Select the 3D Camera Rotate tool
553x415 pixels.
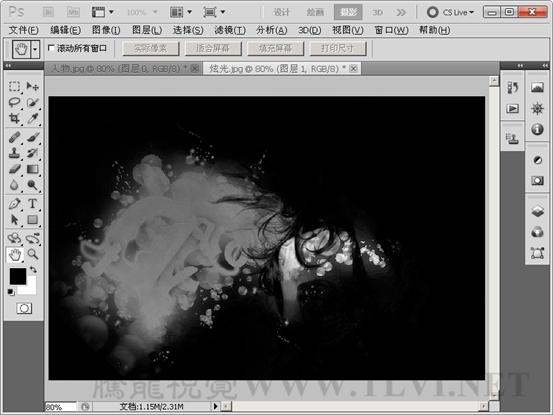click(x=32, y=238)
